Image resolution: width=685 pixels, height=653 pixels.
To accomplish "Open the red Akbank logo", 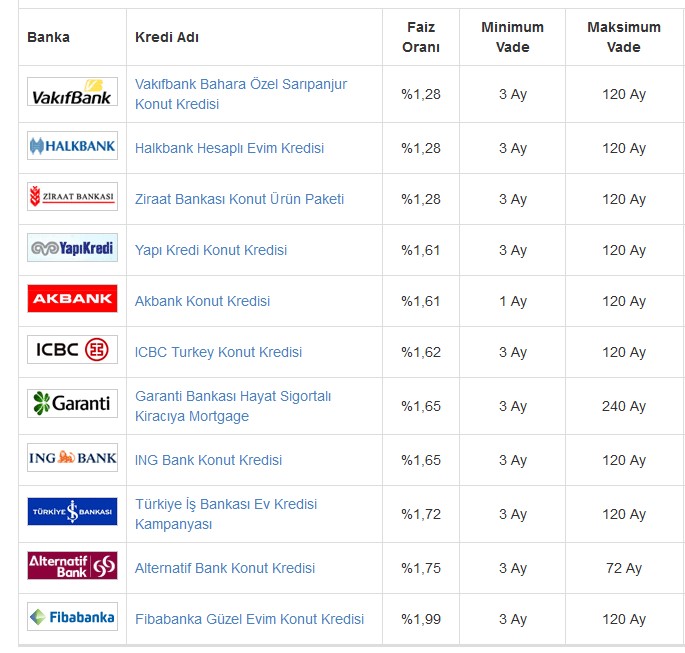I will (73, 299).
